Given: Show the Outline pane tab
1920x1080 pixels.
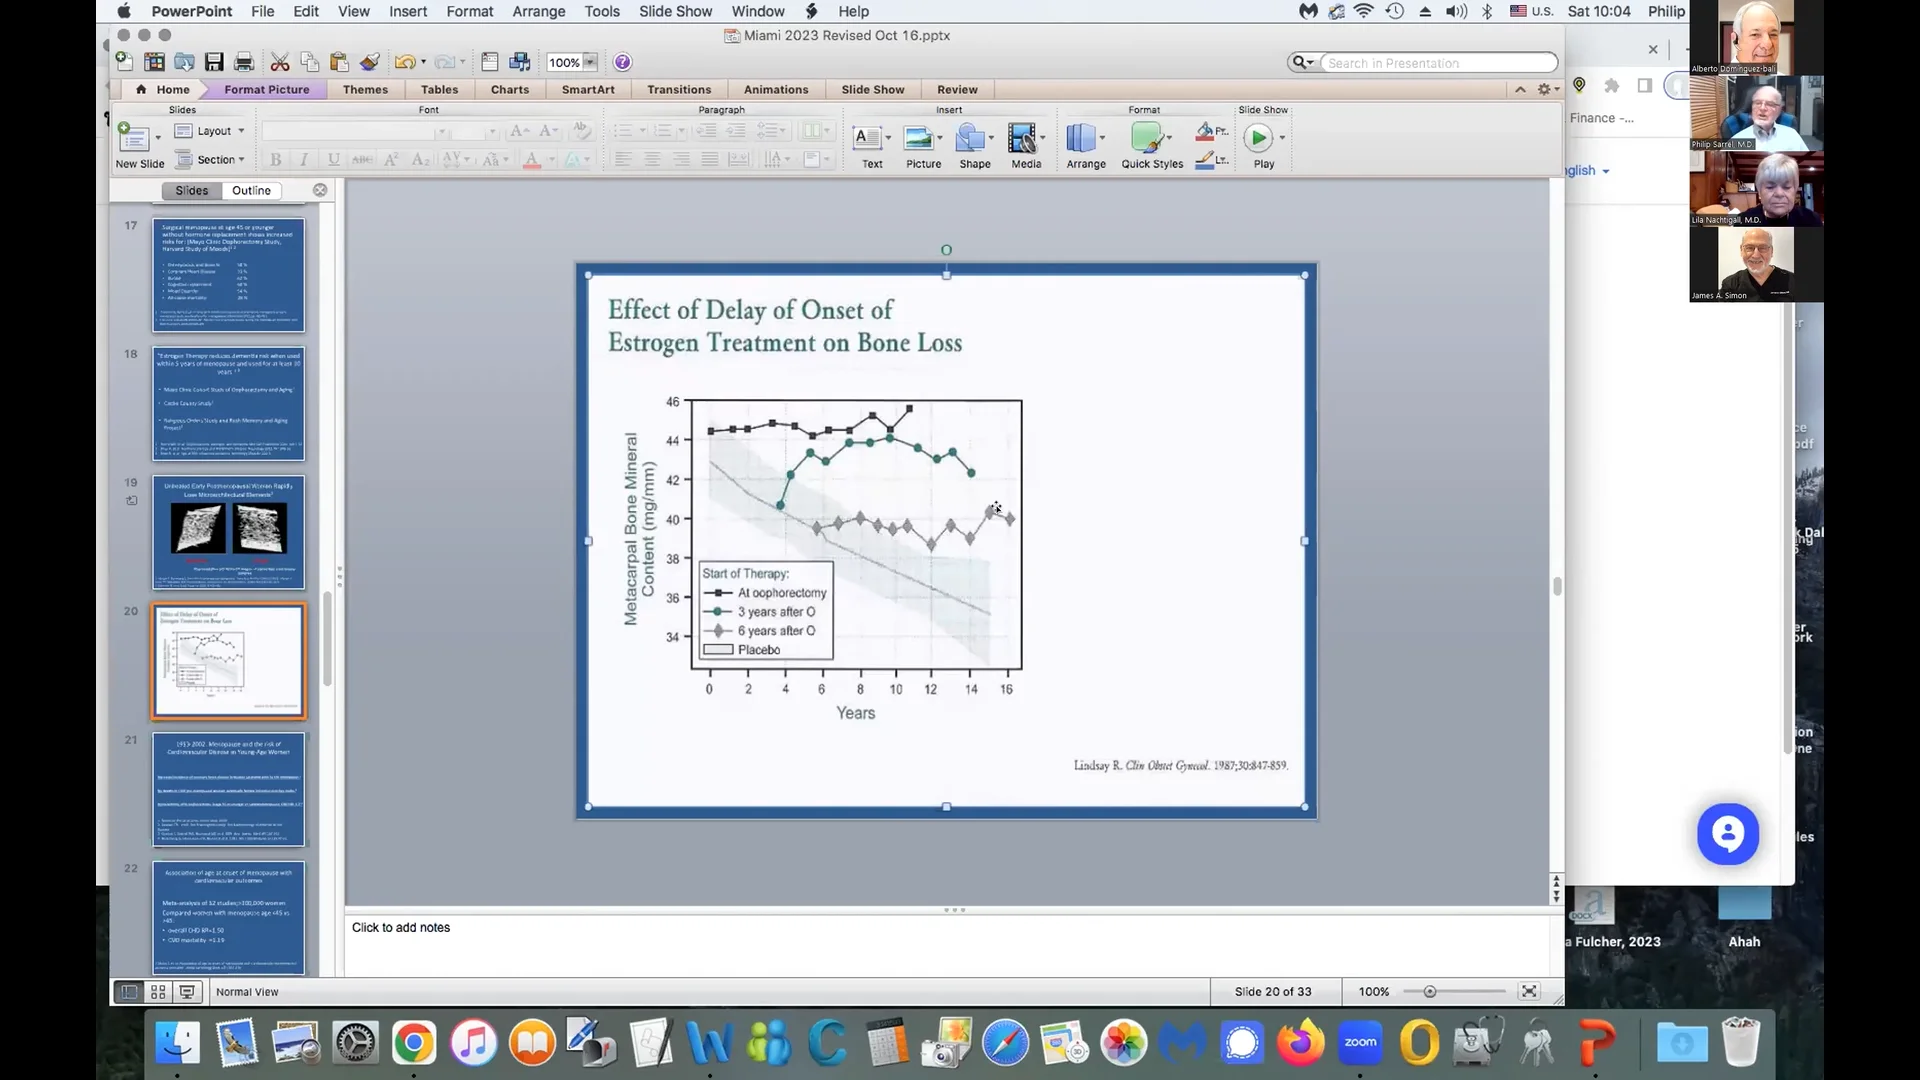Looking at the screenshot, I should [251, 190].
